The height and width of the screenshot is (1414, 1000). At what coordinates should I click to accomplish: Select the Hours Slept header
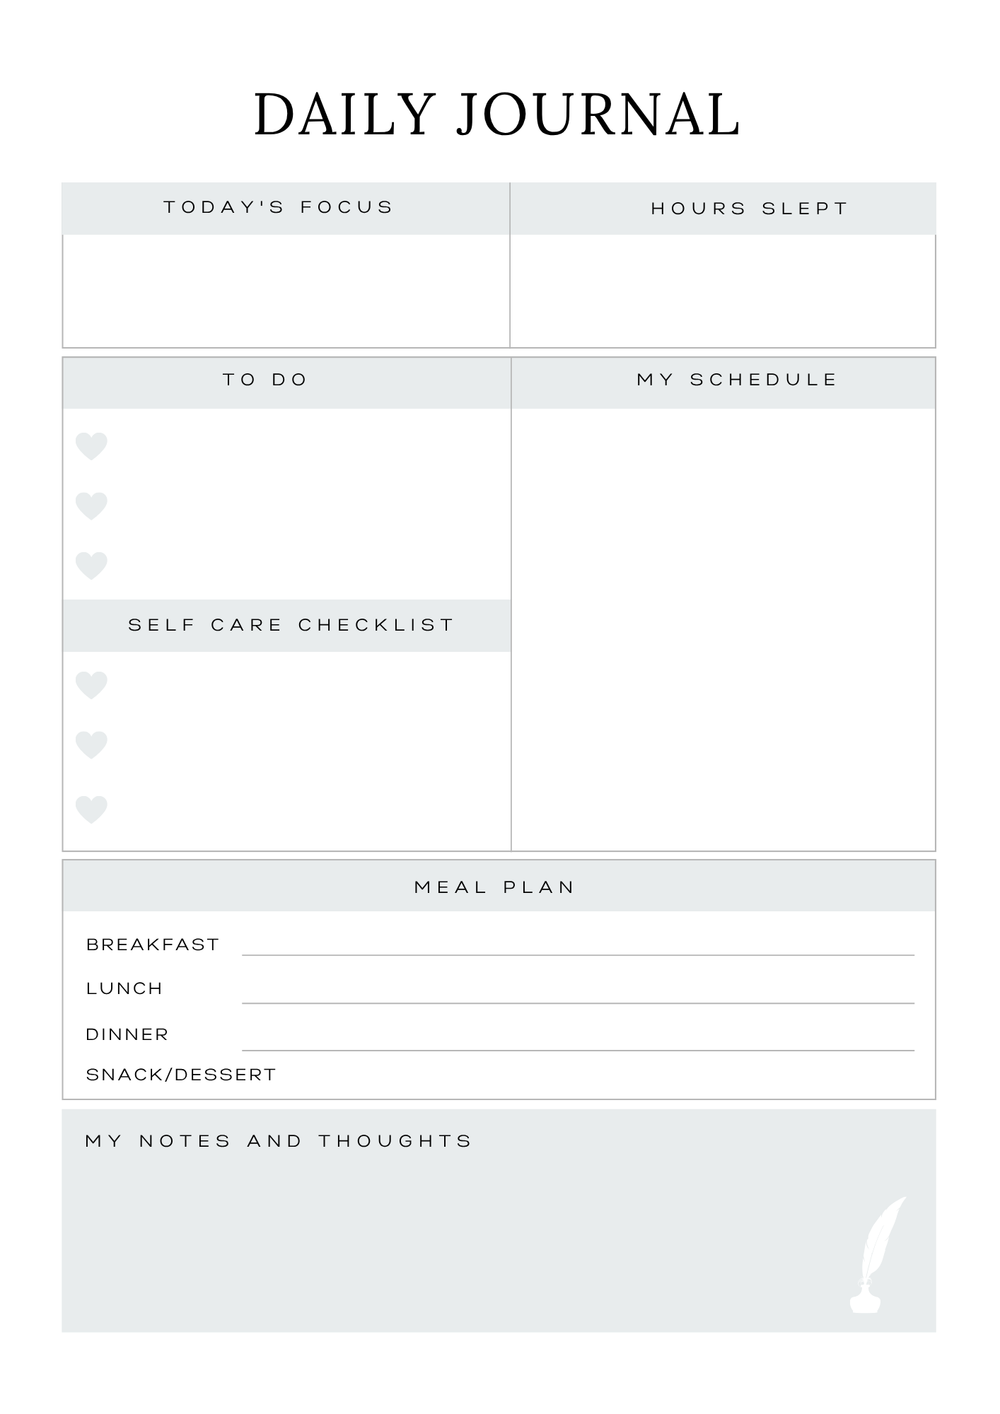[x=749, y=209]
